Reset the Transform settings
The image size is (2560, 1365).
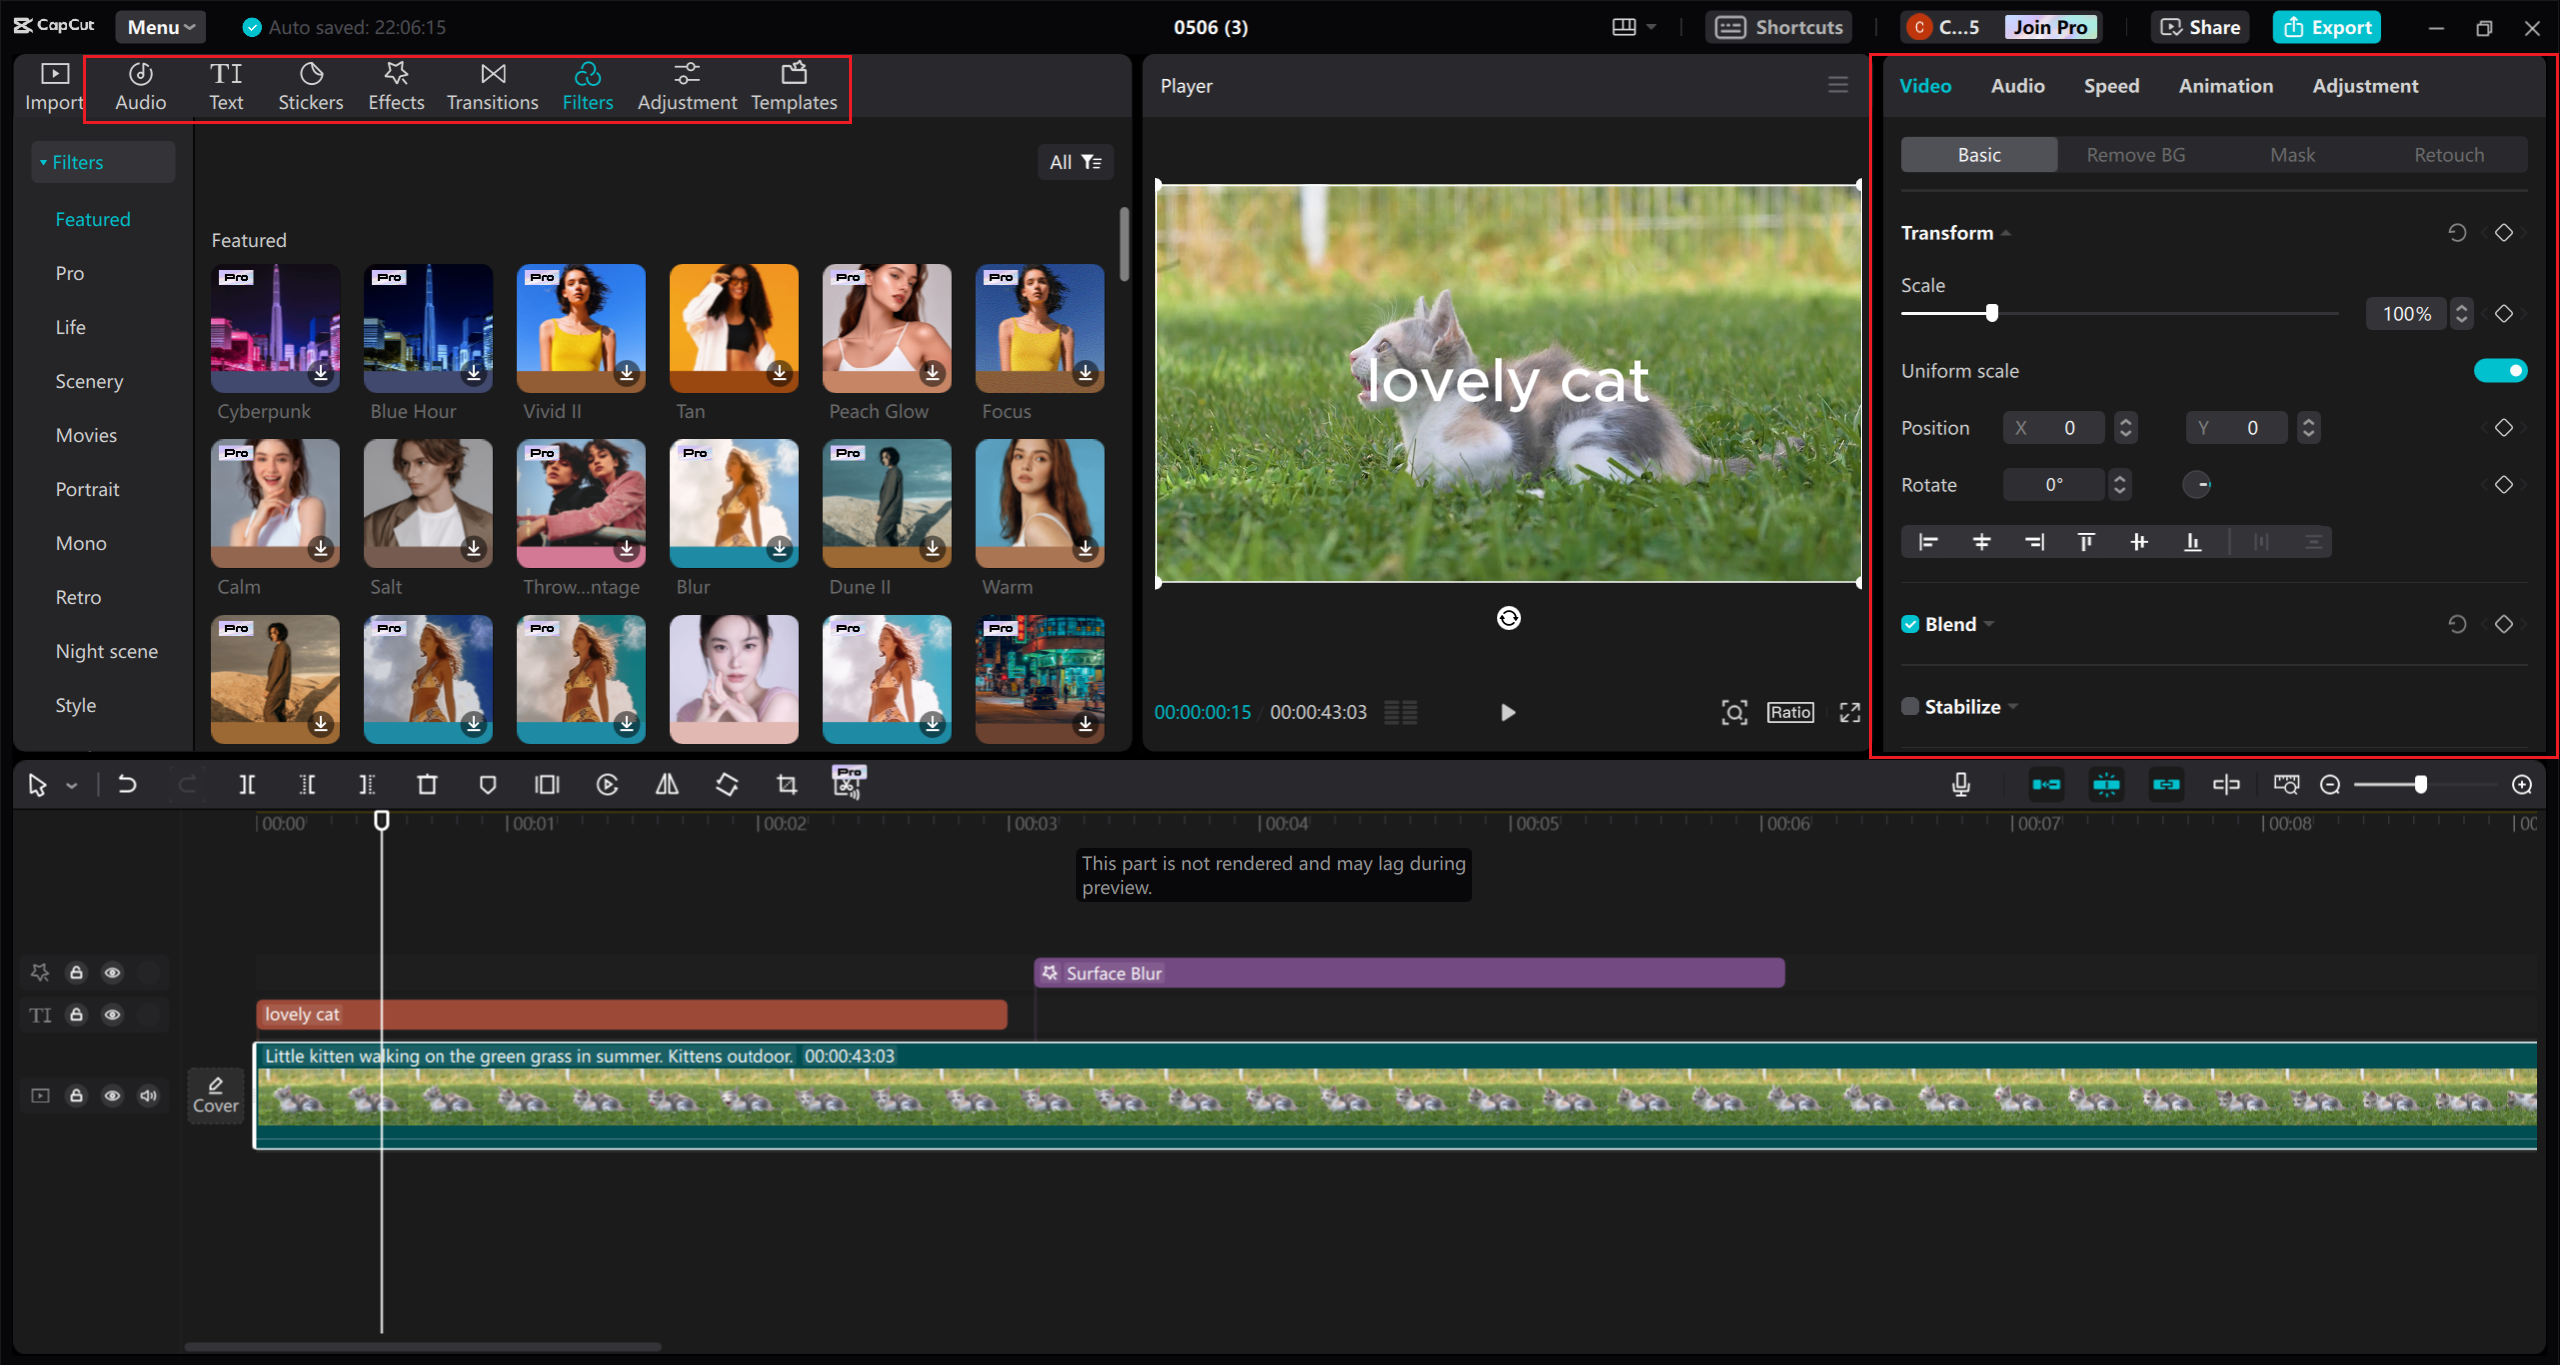click(2457, 233)
